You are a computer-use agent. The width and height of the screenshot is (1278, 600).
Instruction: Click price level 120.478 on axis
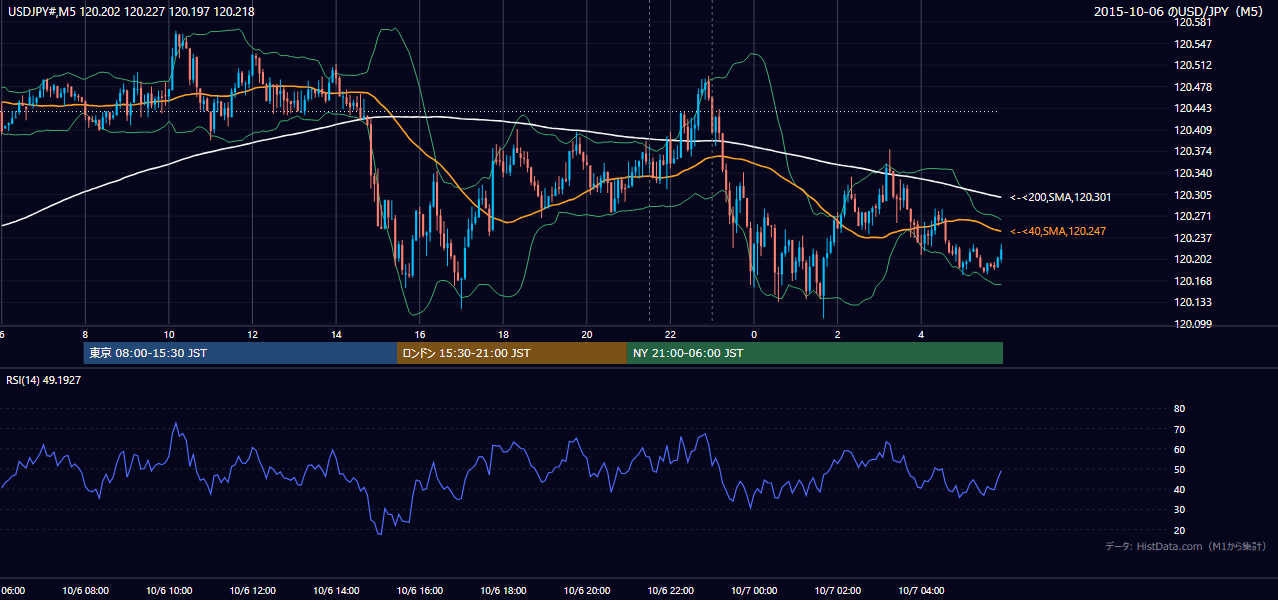tap(1194, 87)
